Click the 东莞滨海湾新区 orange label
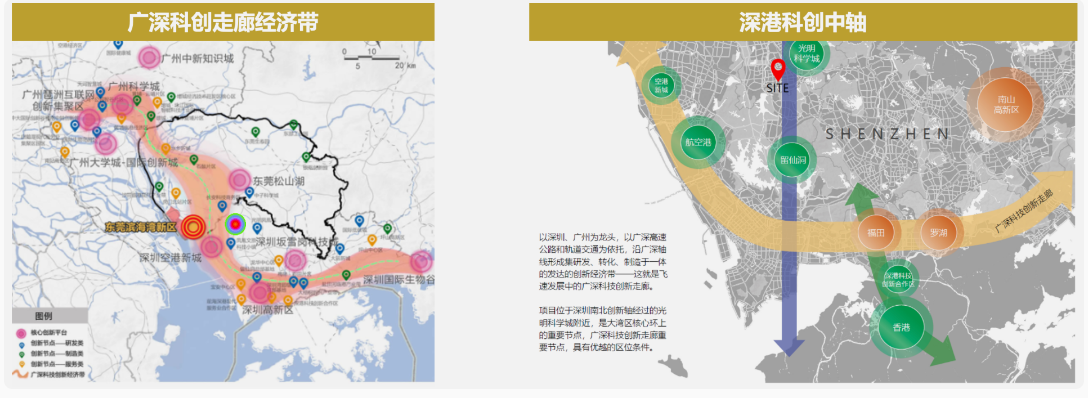 (x=142, y=227)
